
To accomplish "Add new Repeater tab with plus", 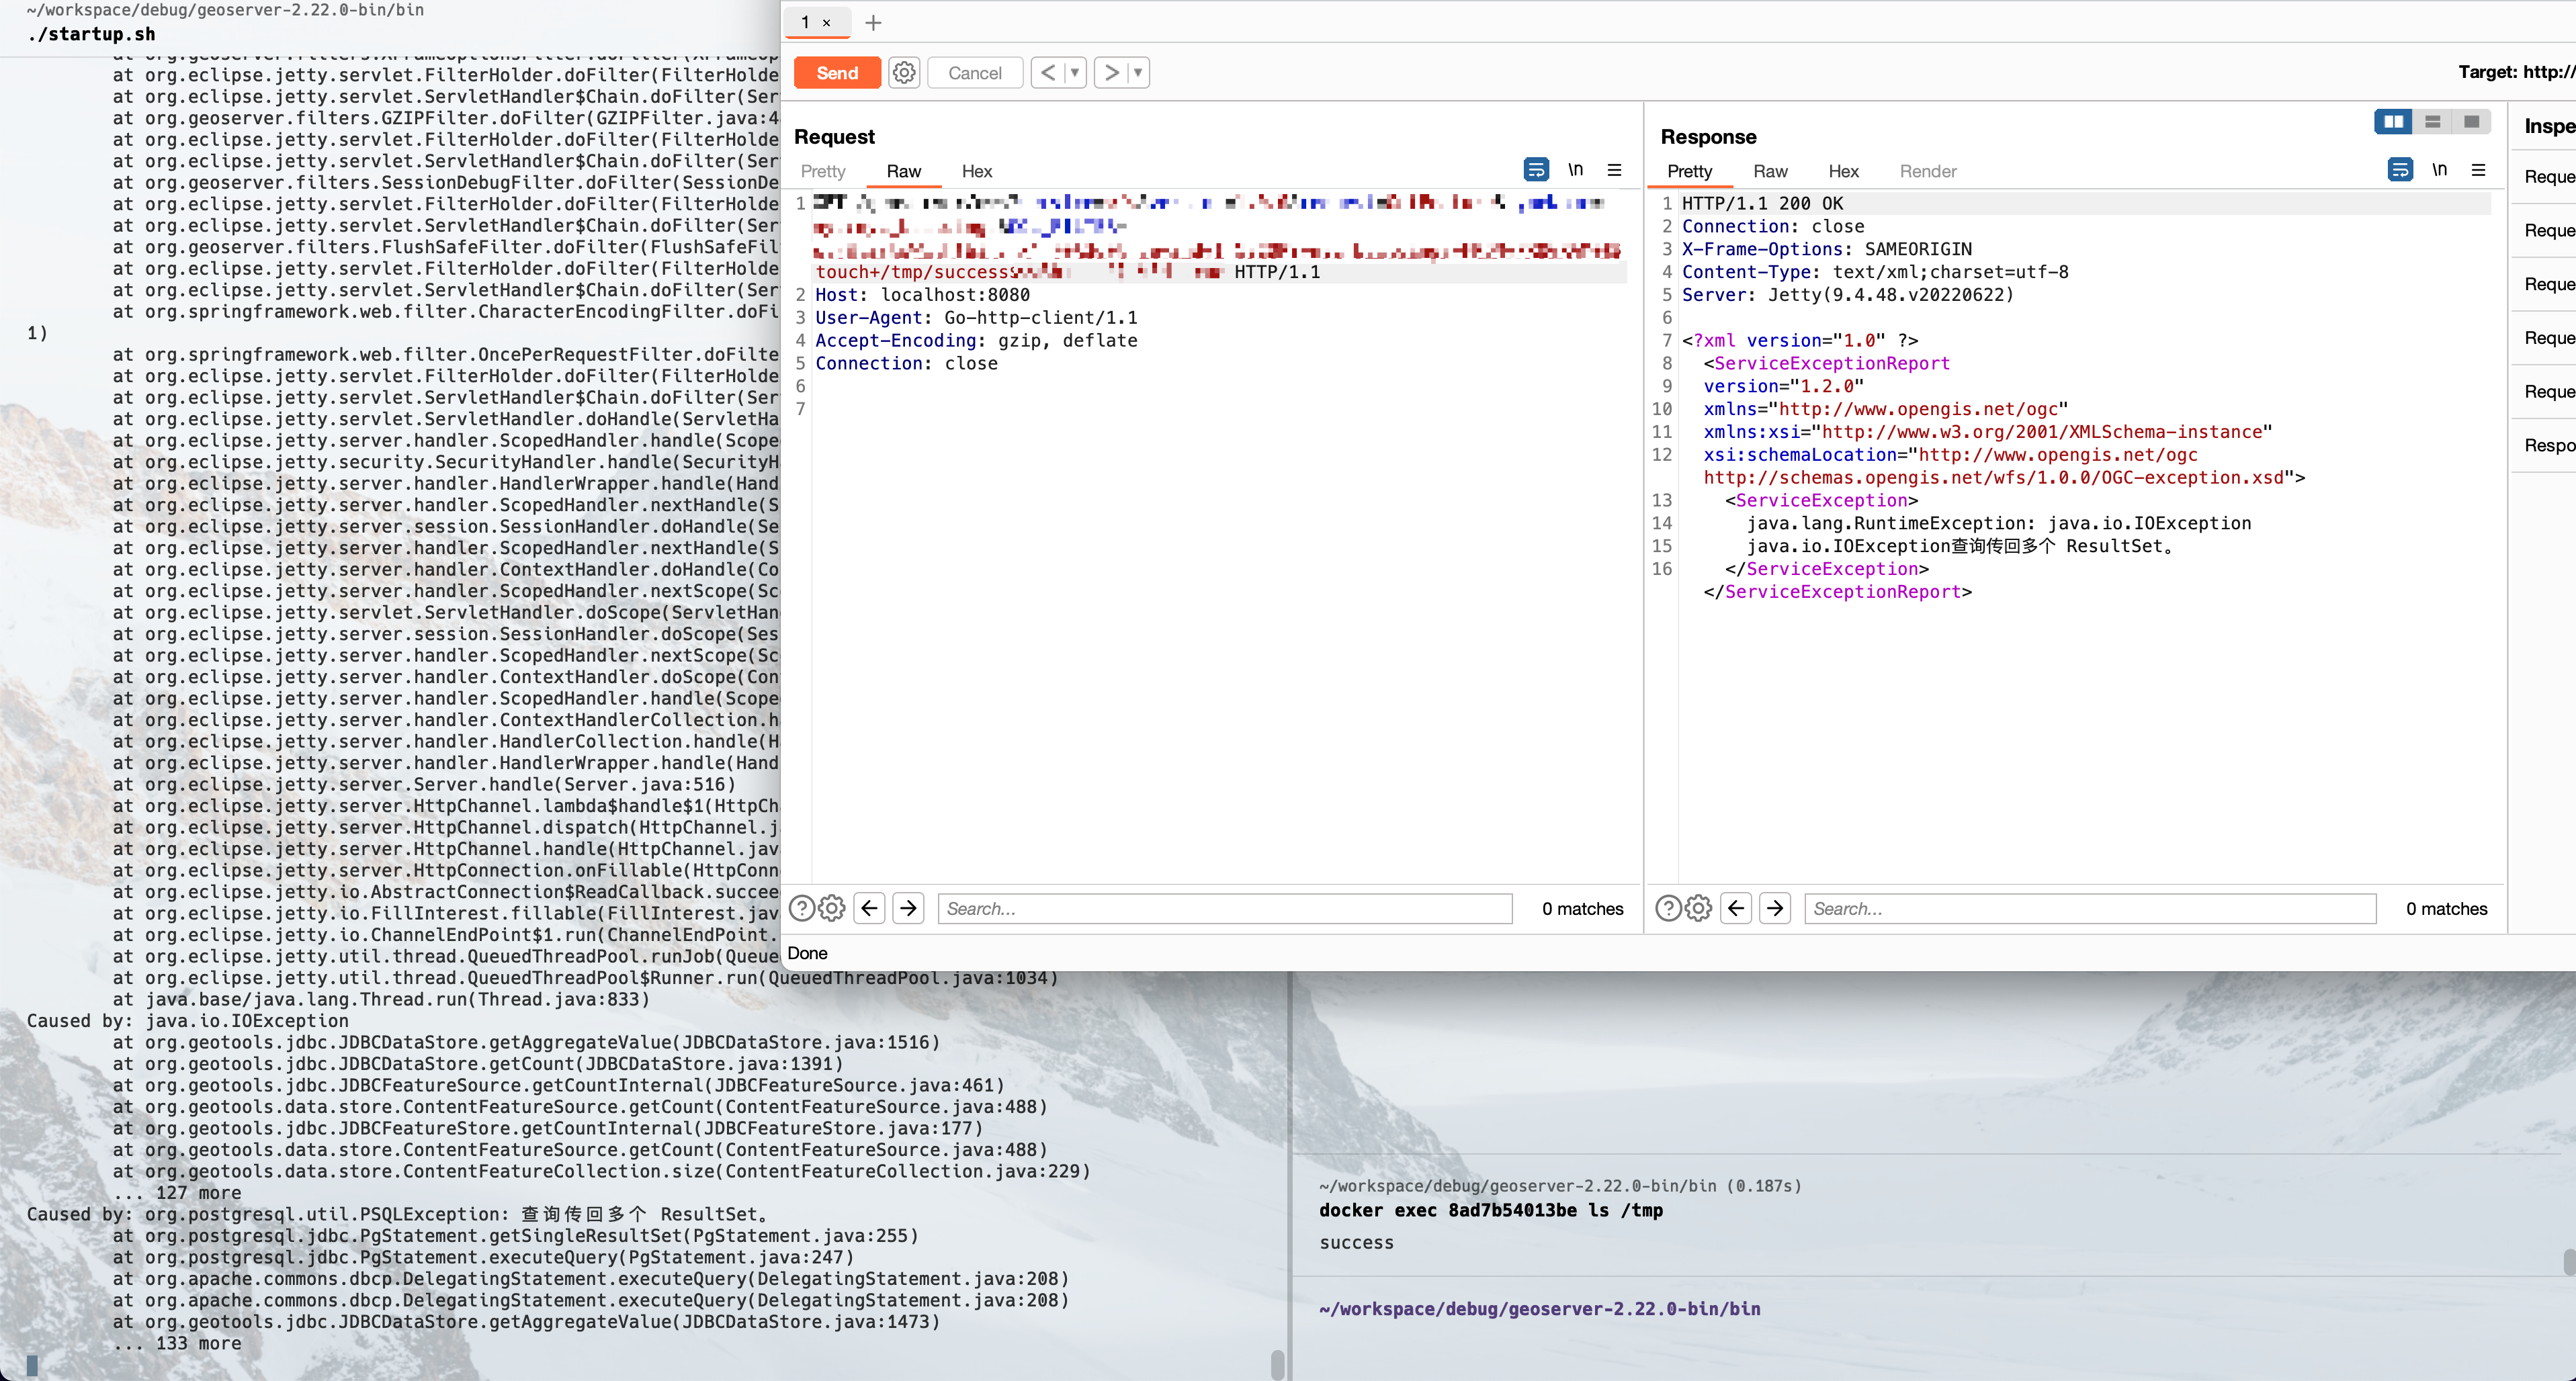I will click(873, 23).
